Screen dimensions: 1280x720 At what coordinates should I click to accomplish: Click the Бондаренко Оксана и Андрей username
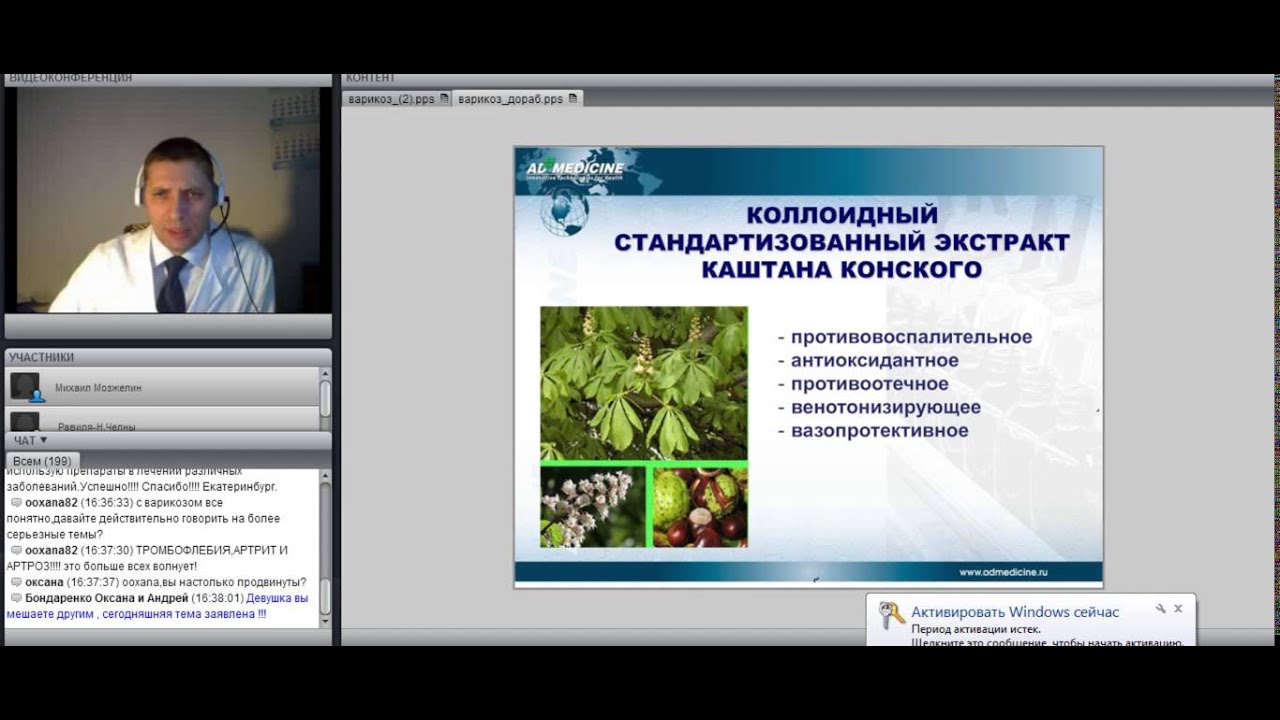(106, 598)
